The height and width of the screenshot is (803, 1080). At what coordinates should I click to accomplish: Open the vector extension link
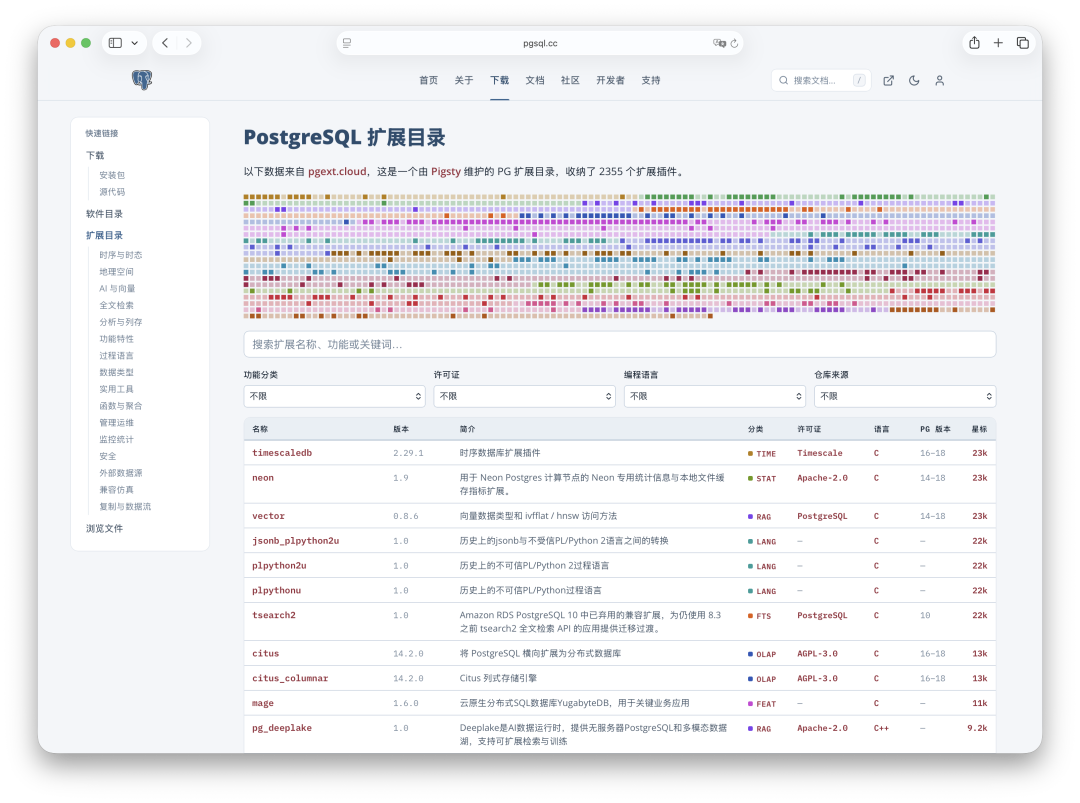[x=268, y=516]
